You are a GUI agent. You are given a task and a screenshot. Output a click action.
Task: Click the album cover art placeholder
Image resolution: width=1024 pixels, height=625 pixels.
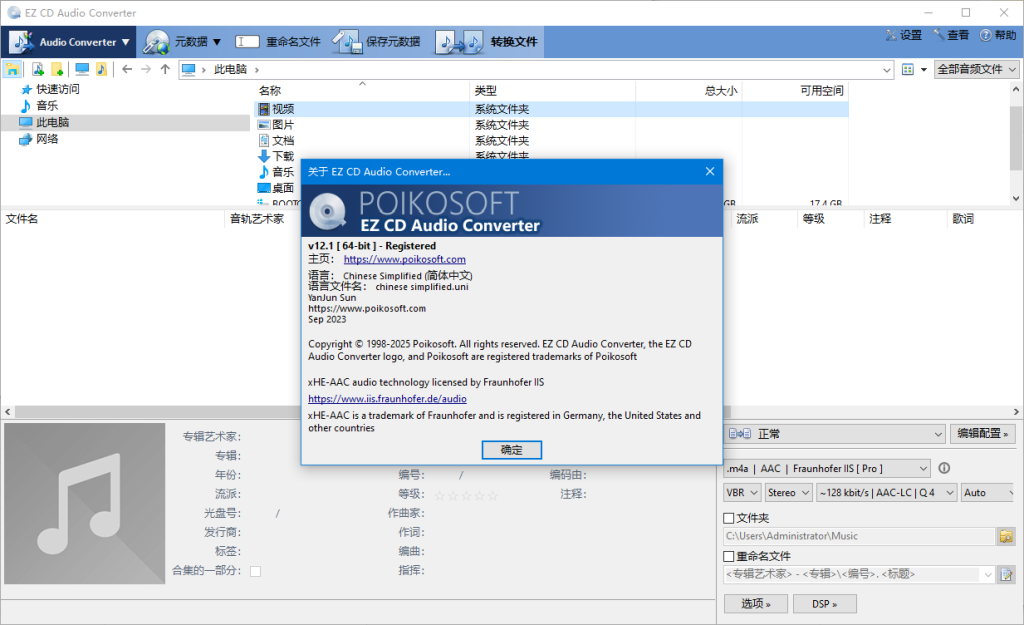(85, 504)
